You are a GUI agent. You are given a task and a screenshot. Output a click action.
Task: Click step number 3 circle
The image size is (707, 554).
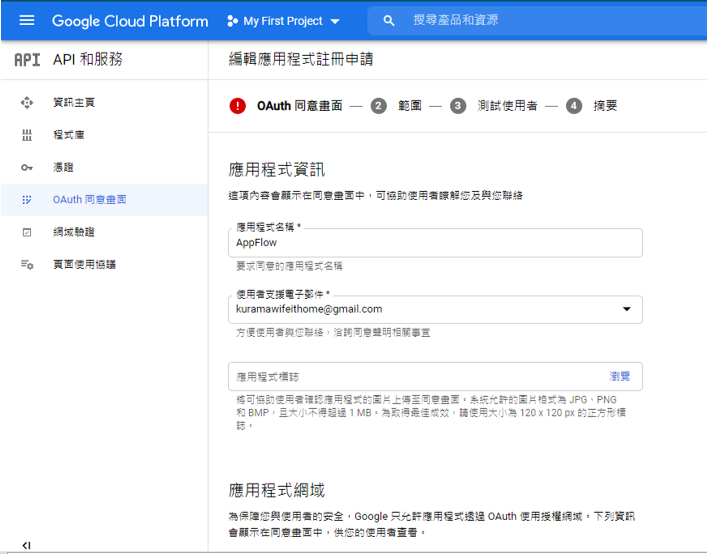[458, 106]
